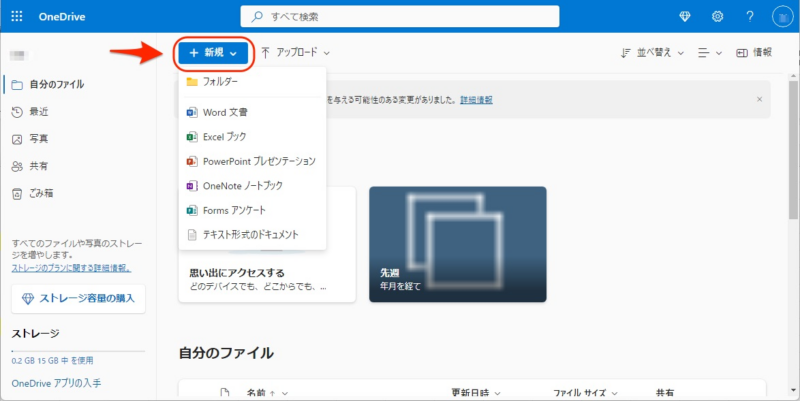Open the help question mark icon
Screen dimensions: 800x401
[x=749, y=16]
